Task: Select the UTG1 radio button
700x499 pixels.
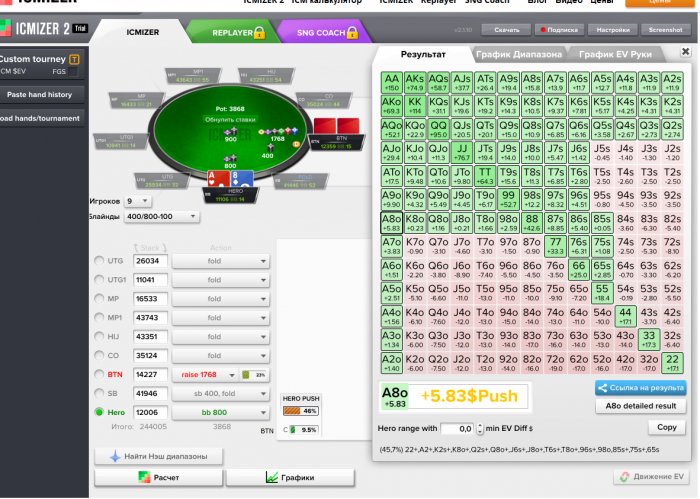Action: point(99,279)
